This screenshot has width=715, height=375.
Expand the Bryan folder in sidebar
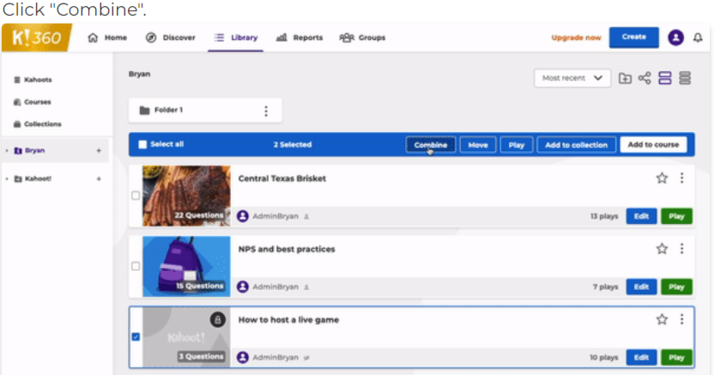coord(7,151)
